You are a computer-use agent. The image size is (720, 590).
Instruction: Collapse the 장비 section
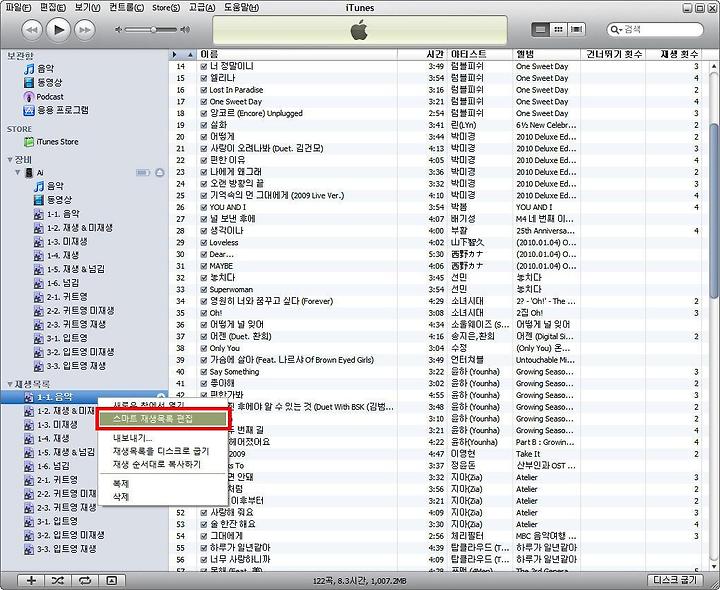point(10,160)
